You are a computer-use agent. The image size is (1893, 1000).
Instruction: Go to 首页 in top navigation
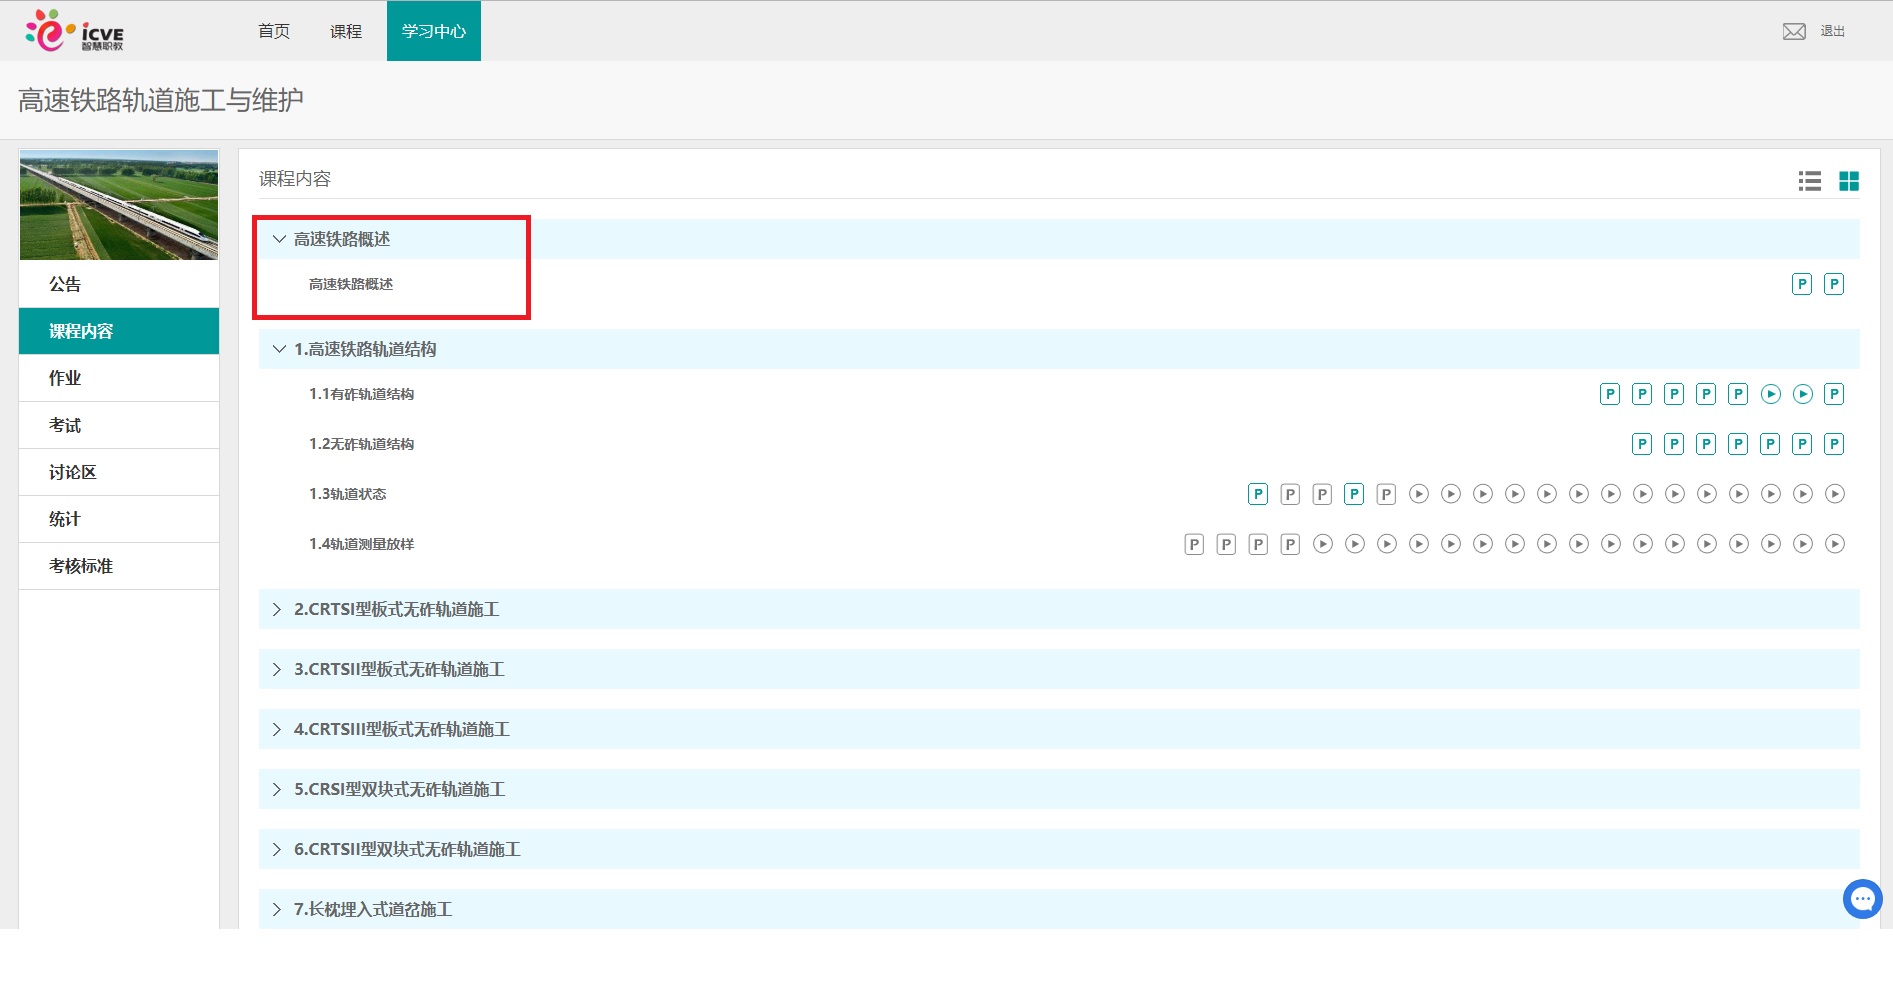[274, 31]
